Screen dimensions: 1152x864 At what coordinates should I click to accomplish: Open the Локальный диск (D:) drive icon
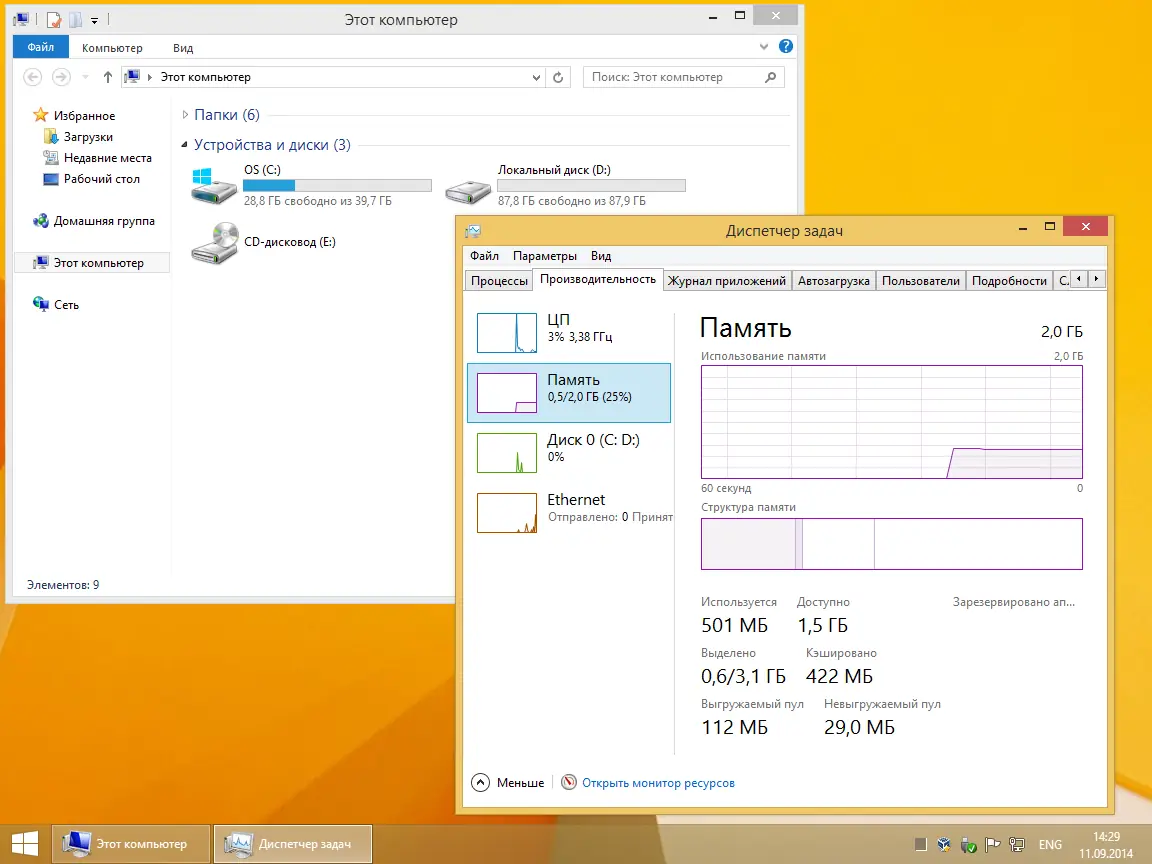click(468, 192)
